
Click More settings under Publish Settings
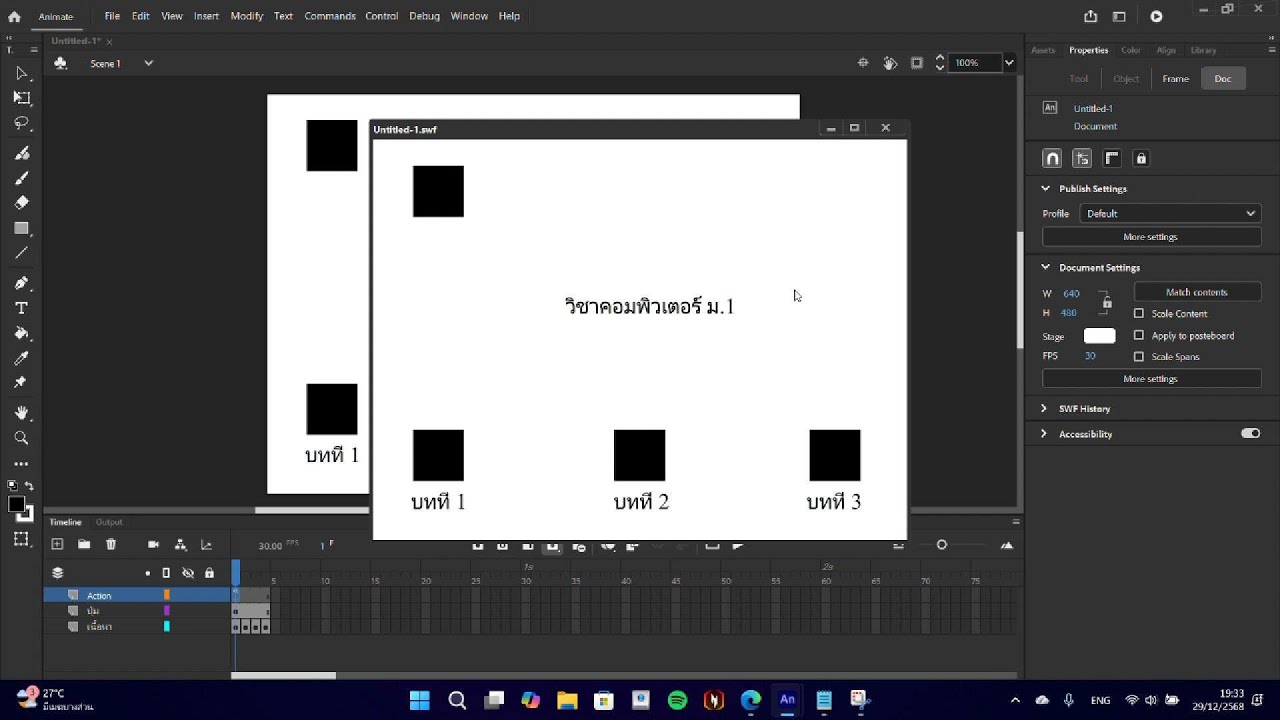(1151, 237)
